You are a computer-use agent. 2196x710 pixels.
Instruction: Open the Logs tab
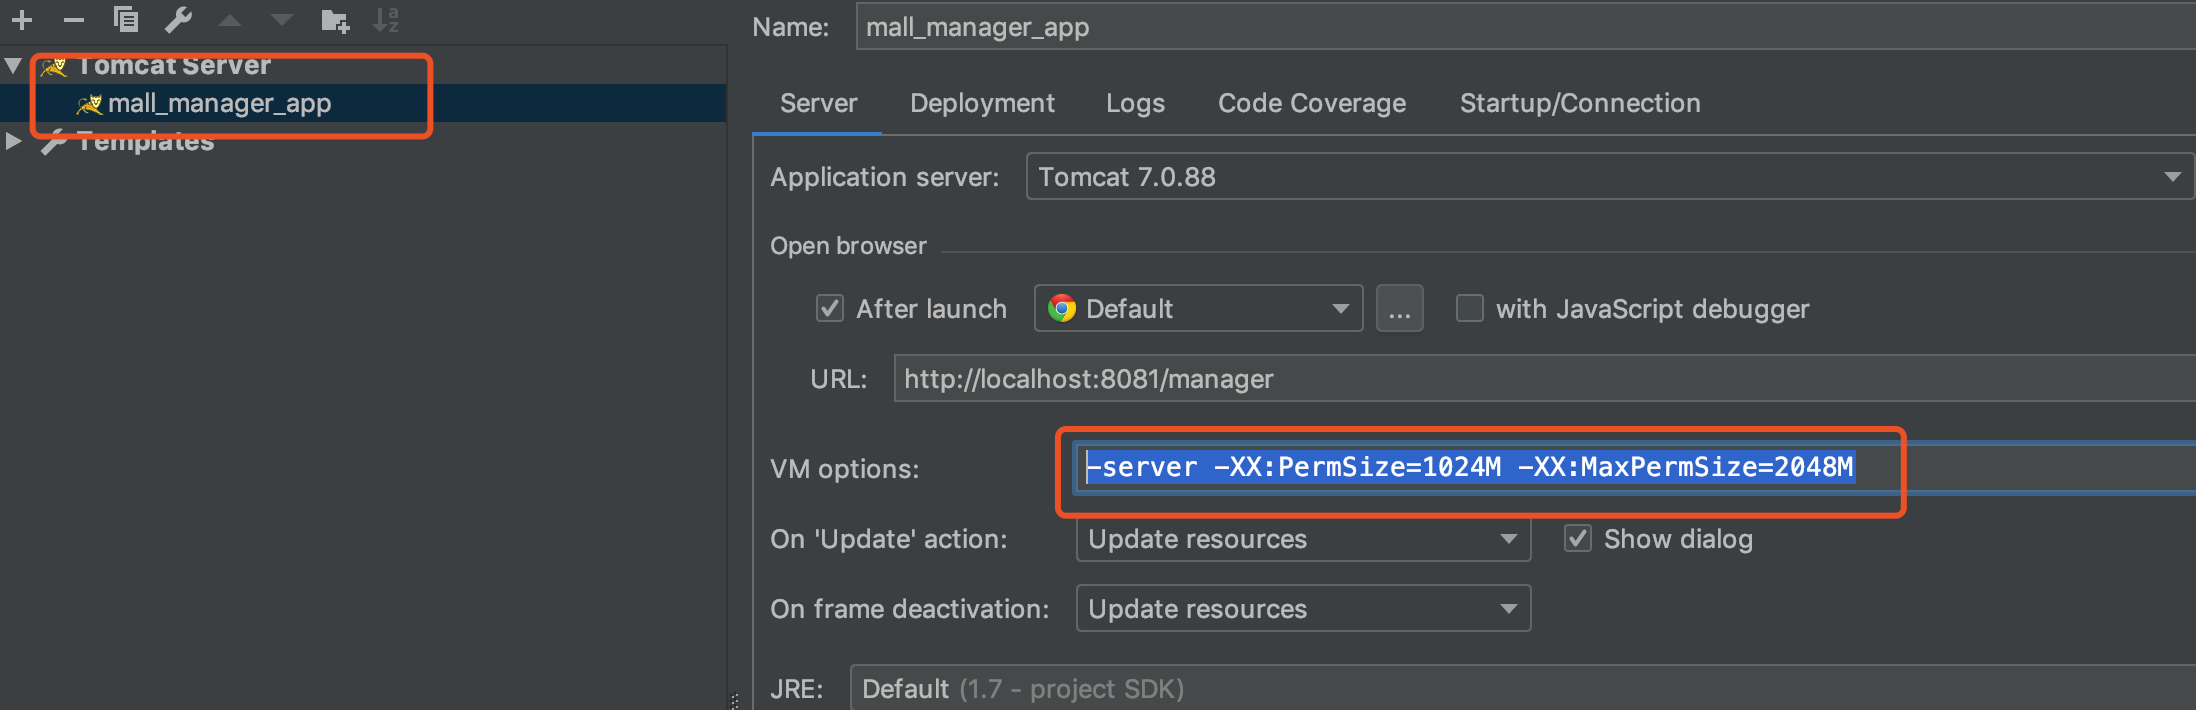[x=1135, y=103]
